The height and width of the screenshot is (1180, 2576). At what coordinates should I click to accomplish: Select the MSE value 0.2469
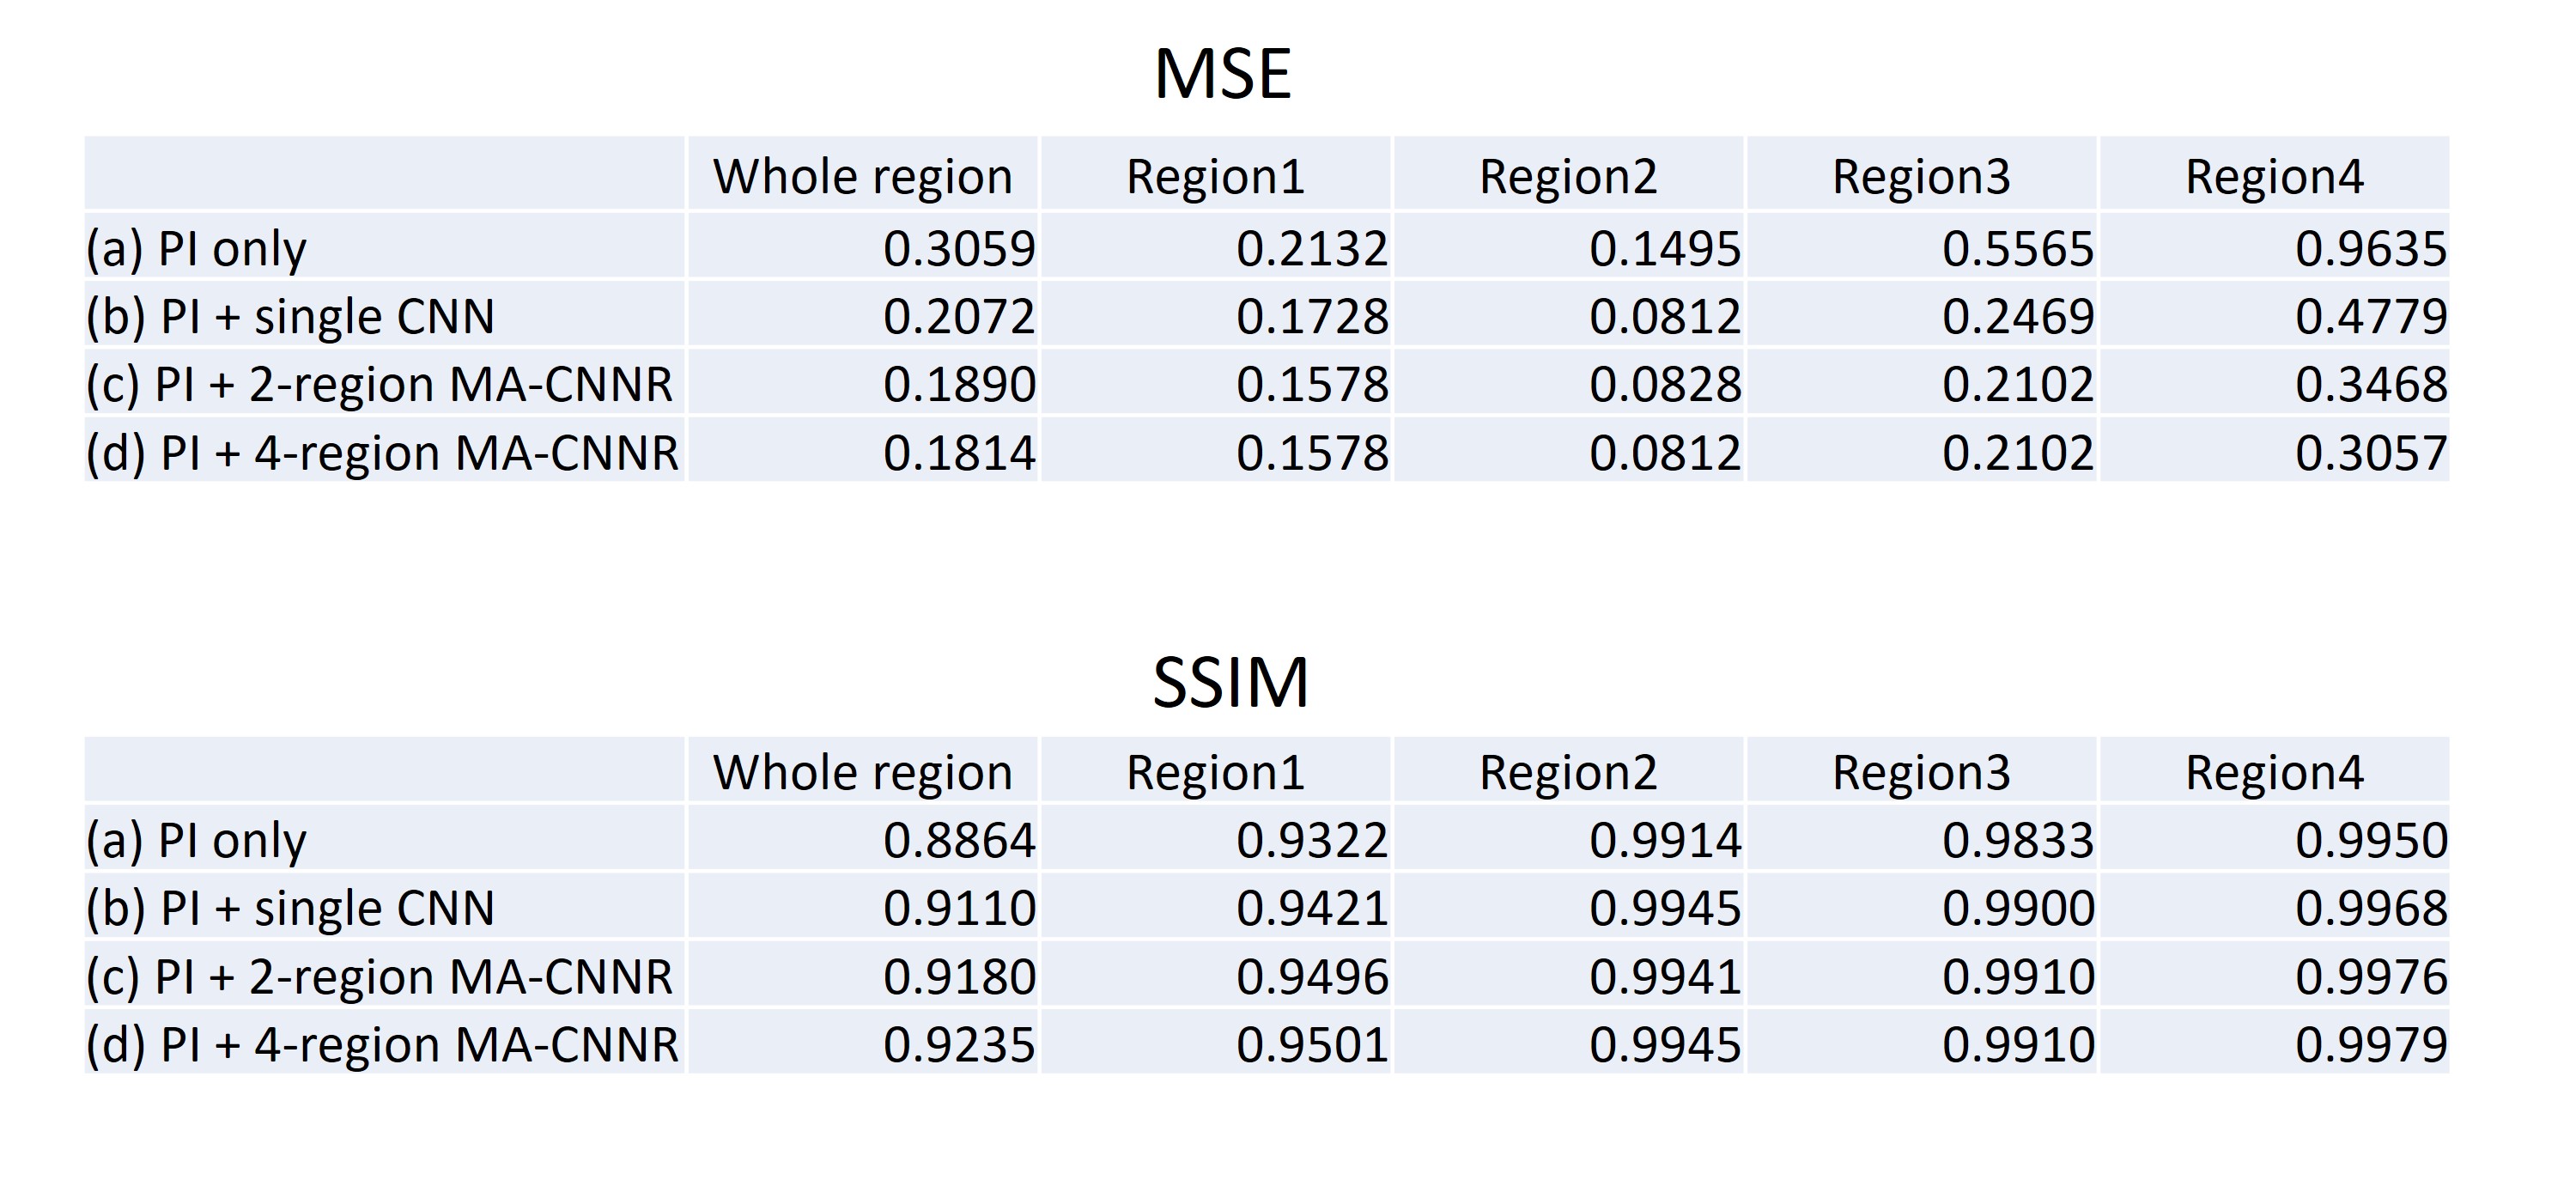click(x=2017, y=317)
